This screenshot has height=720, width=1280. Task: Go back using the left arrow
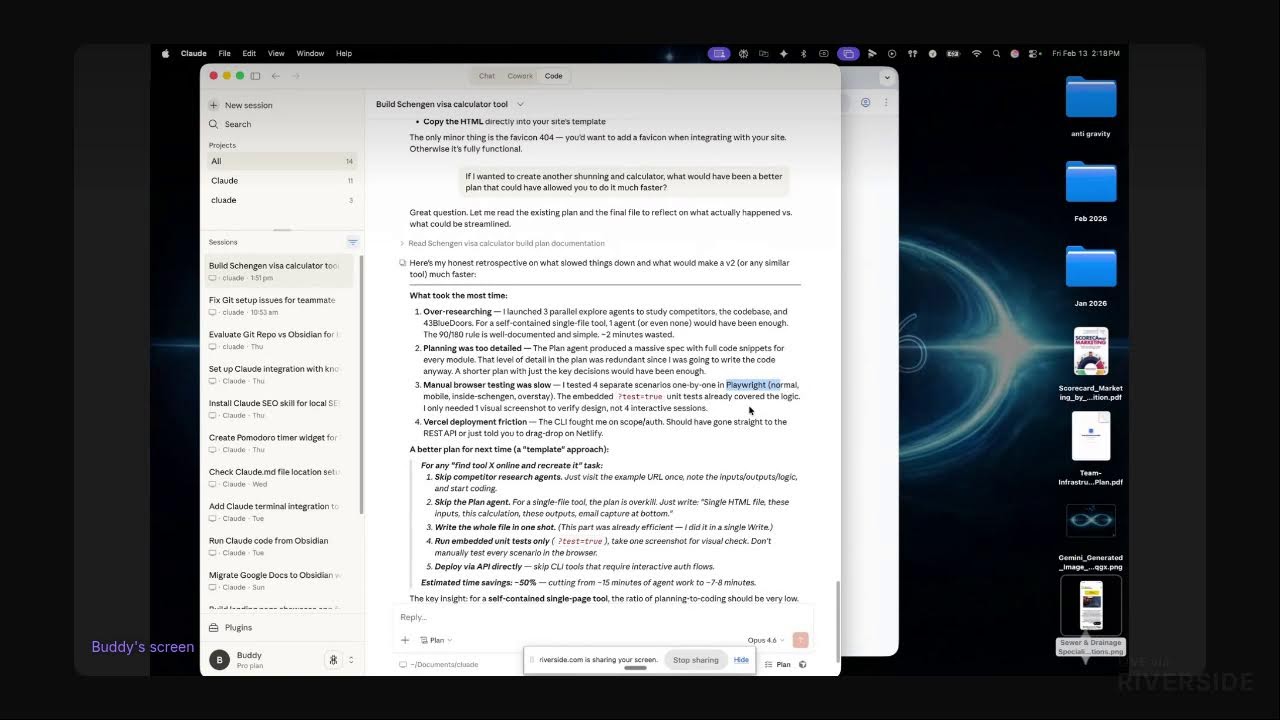coord(276,76)
